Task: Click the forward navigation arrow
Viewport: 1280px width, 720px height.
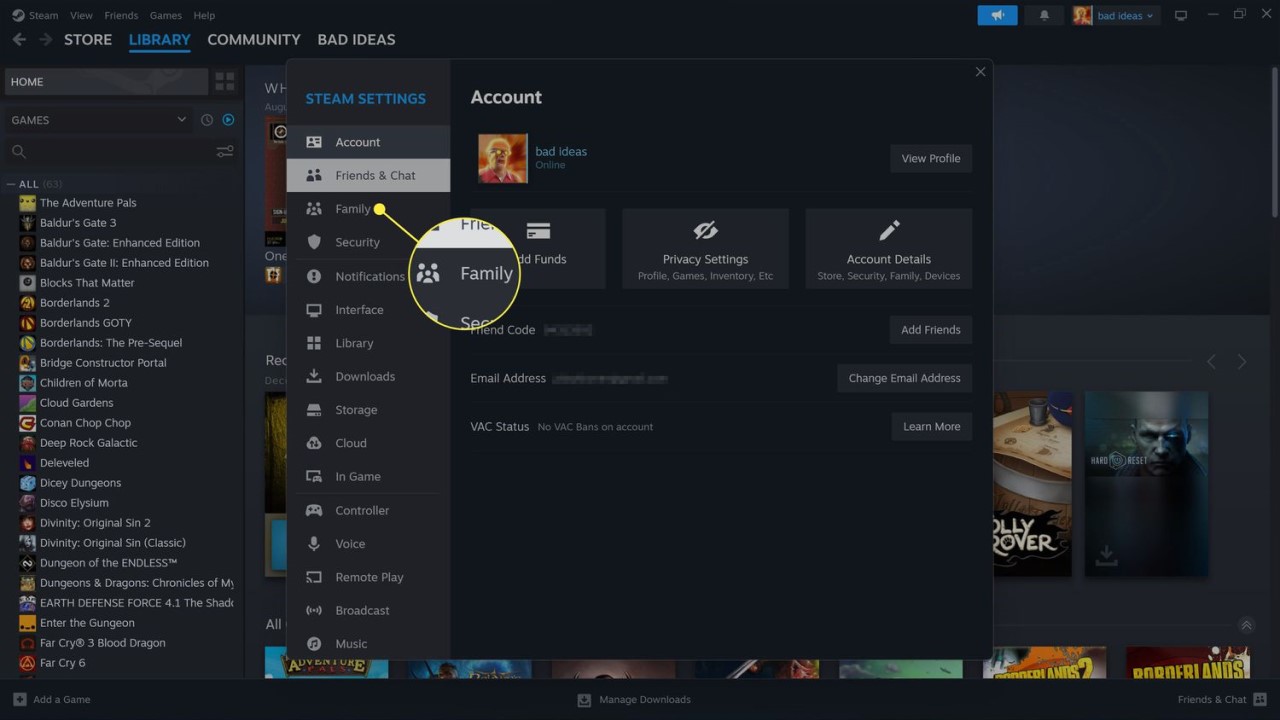Action: (45, 40)
